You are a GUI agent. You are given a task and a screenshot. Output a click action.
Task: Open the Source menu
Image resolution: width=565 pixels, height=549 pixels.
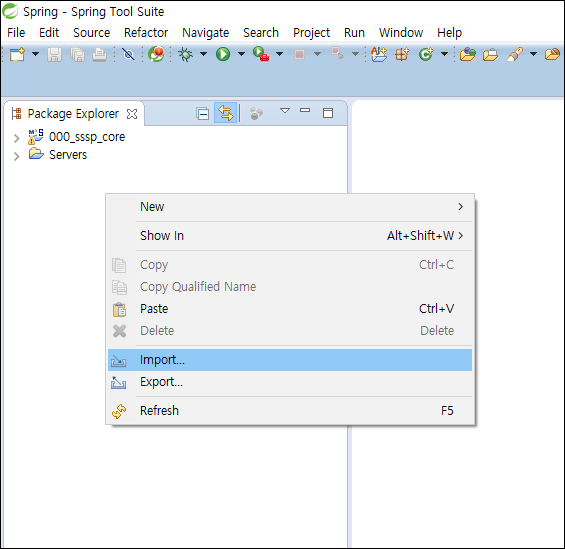click(x=92, y=33)
